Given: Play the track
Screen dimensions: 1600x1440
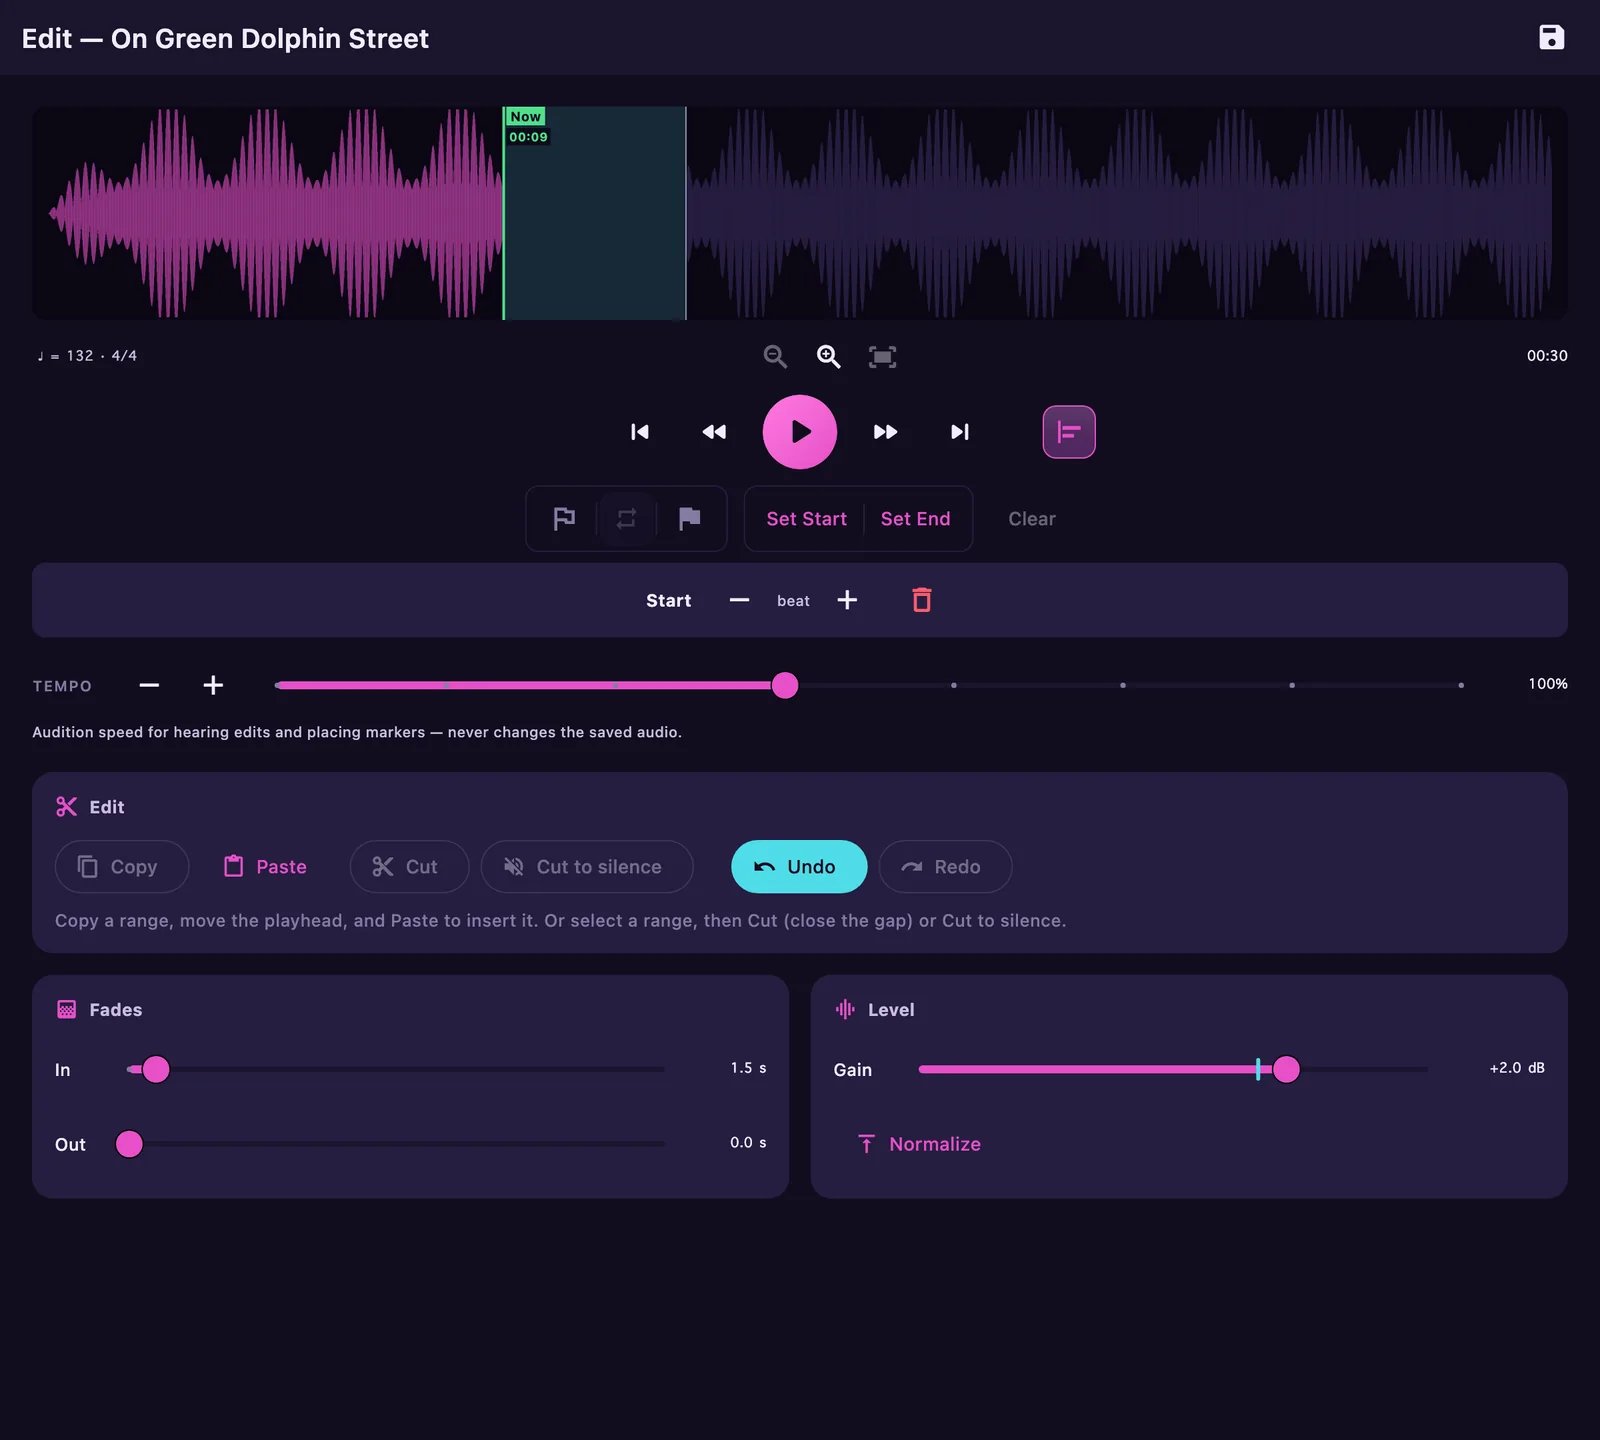Looking at the screenshot, I should coord(800,432).
